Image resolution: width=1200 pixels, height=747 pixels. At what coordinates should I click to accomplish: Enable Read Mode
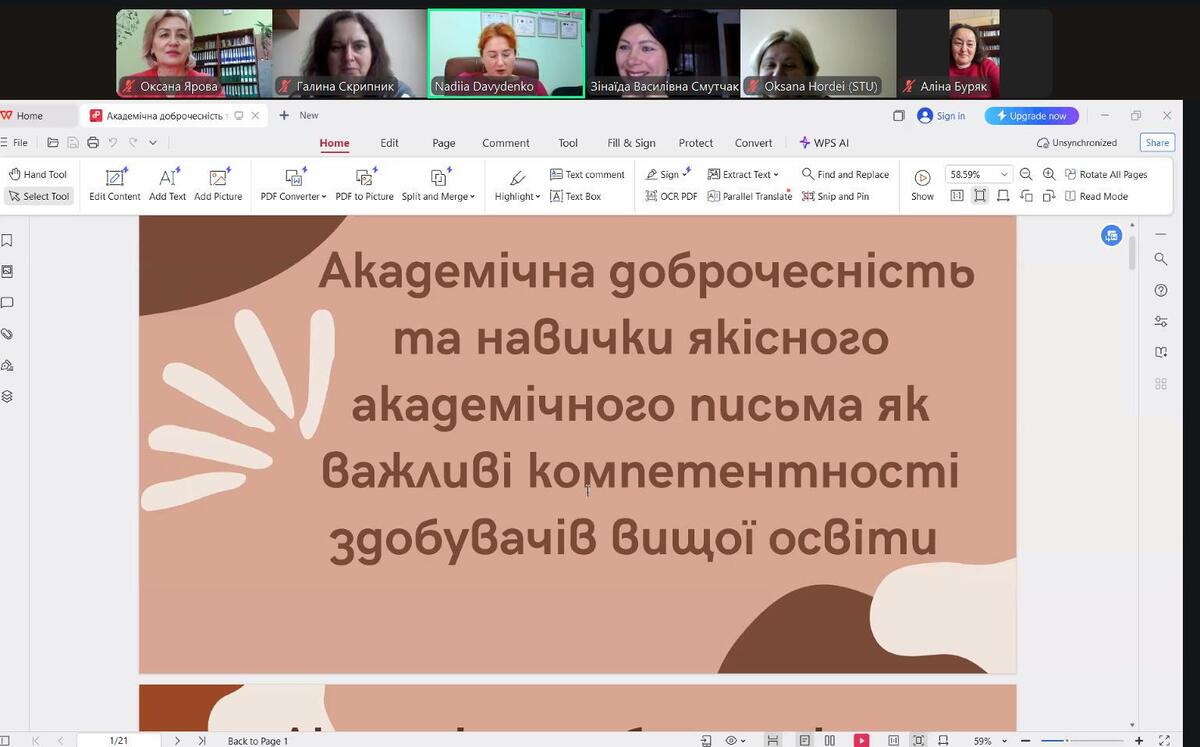pos(1095,196)
